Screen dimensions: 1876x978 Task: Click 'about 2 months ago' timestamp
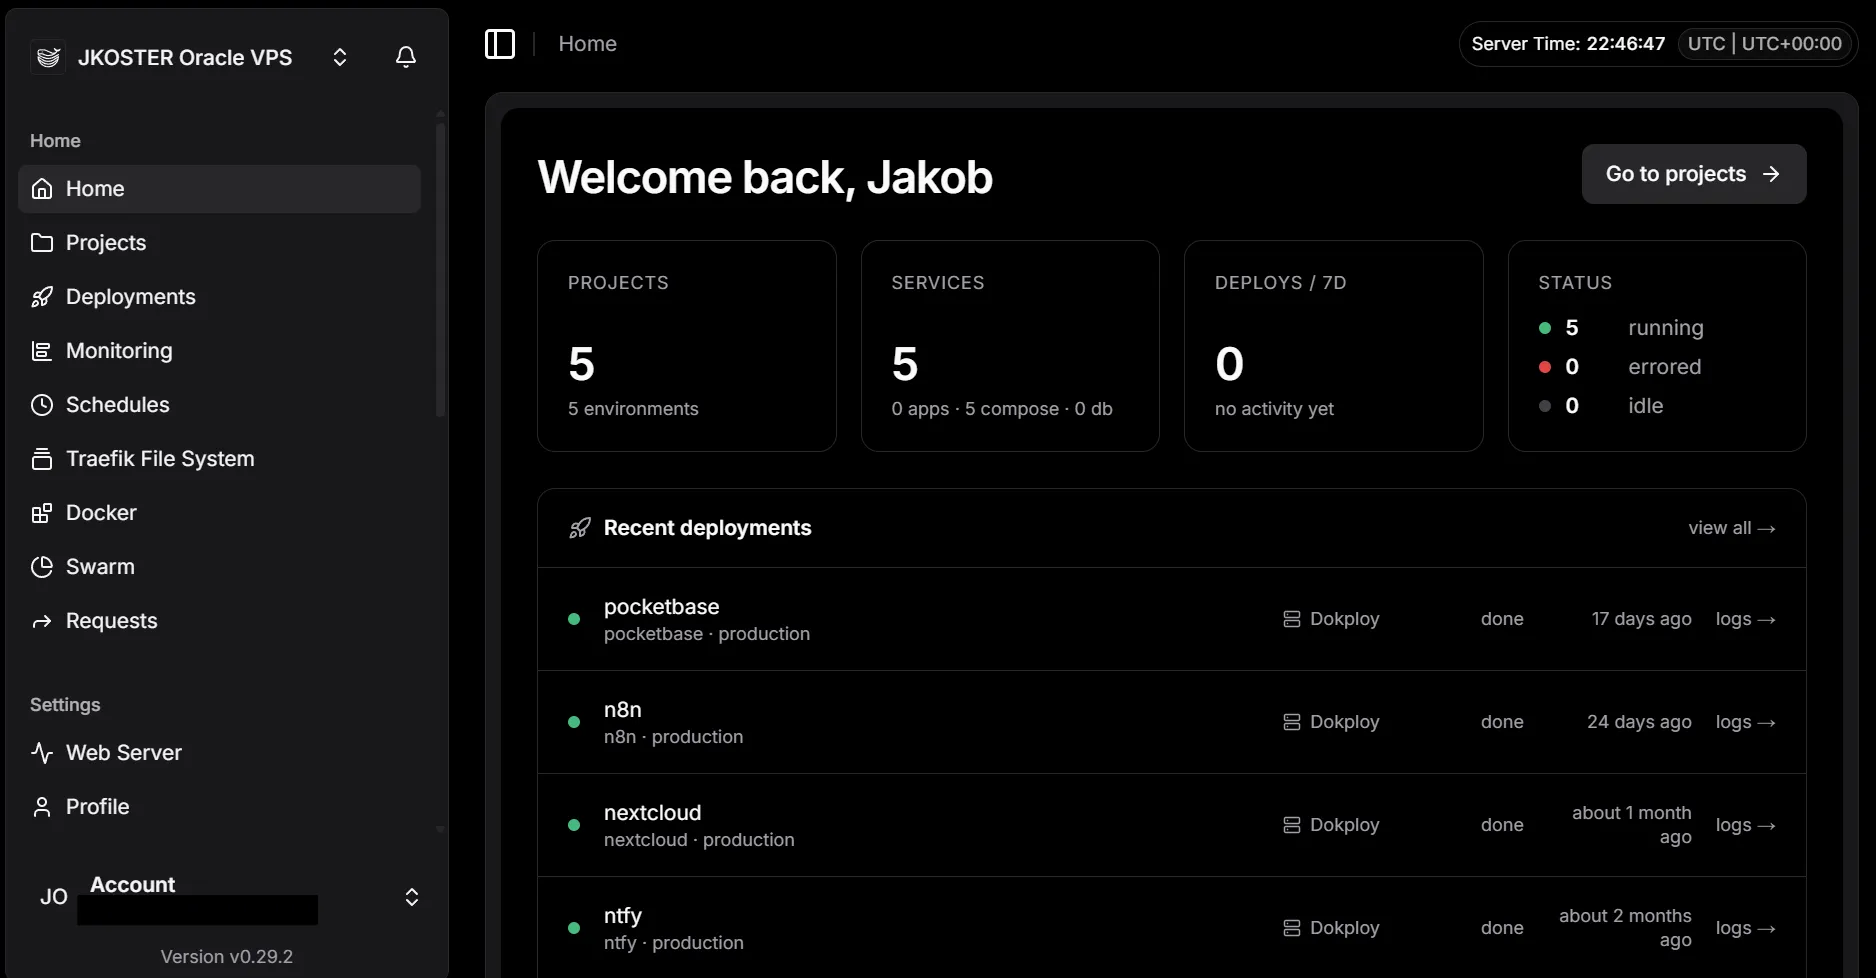pos(1626,928)
